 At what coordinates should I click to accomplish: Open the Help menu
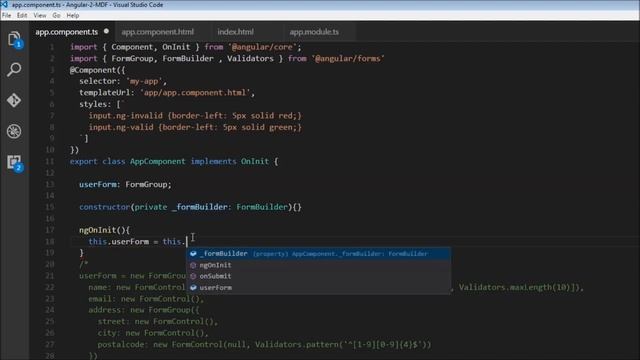(x=73, y=16)
